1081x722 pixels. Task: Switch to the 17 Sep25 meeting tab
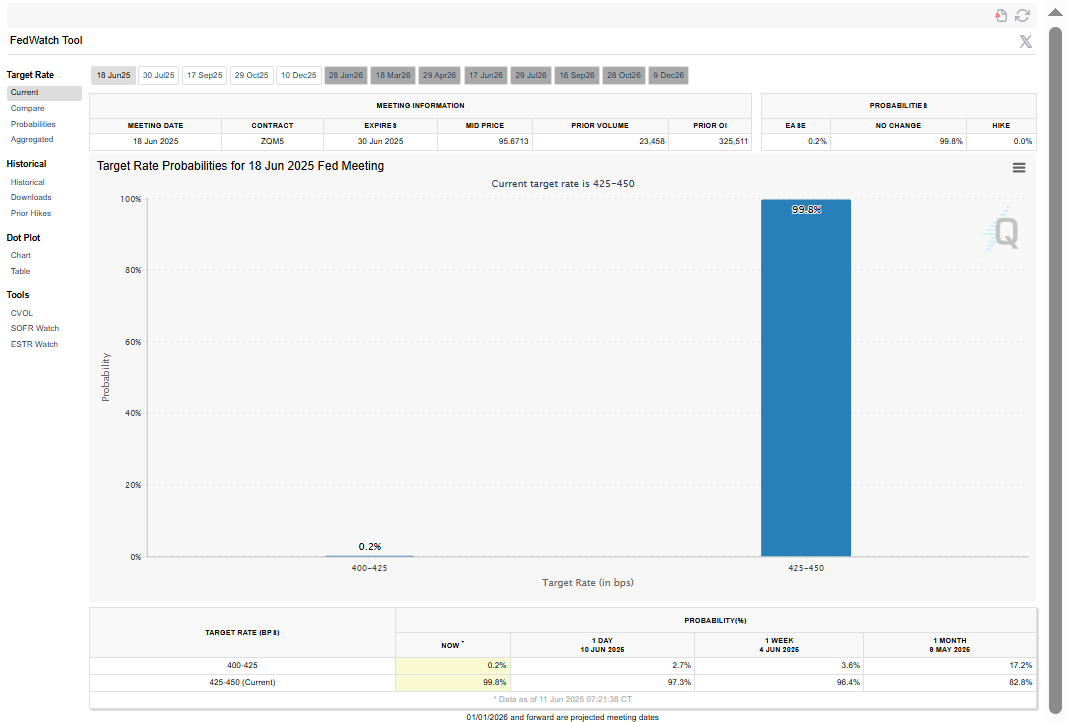[x=204, y=76]
